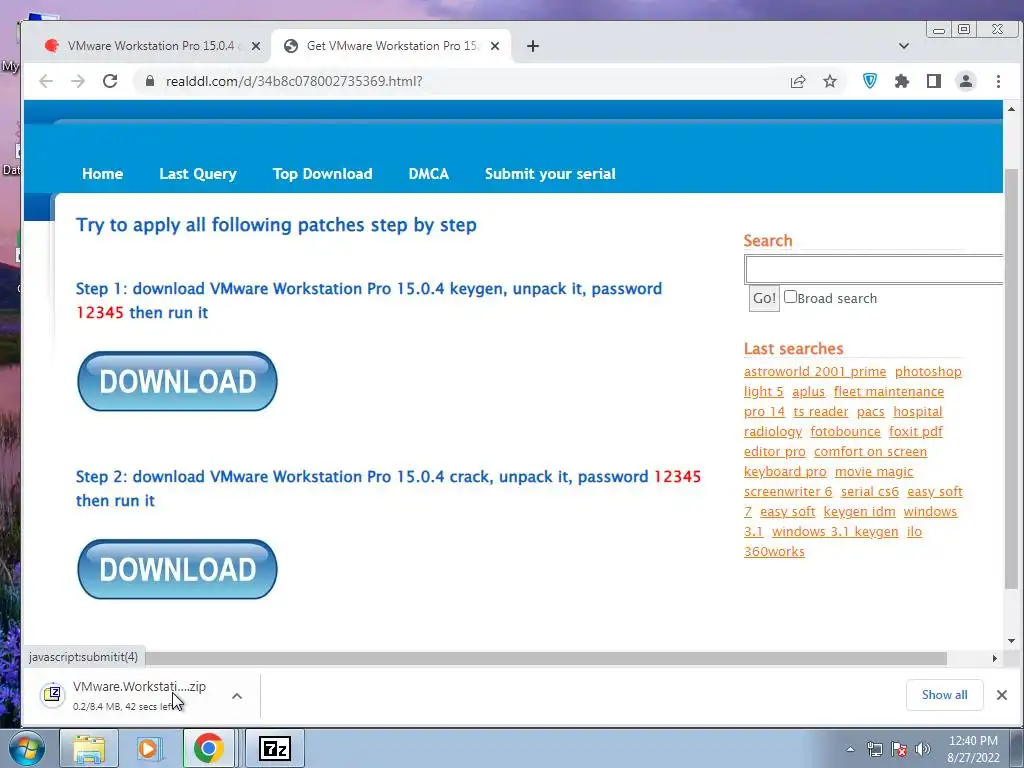Click the vertical scrollbar down arrow
Viewport: 1024px width, 768px height.
click(x=1011, y=641)
